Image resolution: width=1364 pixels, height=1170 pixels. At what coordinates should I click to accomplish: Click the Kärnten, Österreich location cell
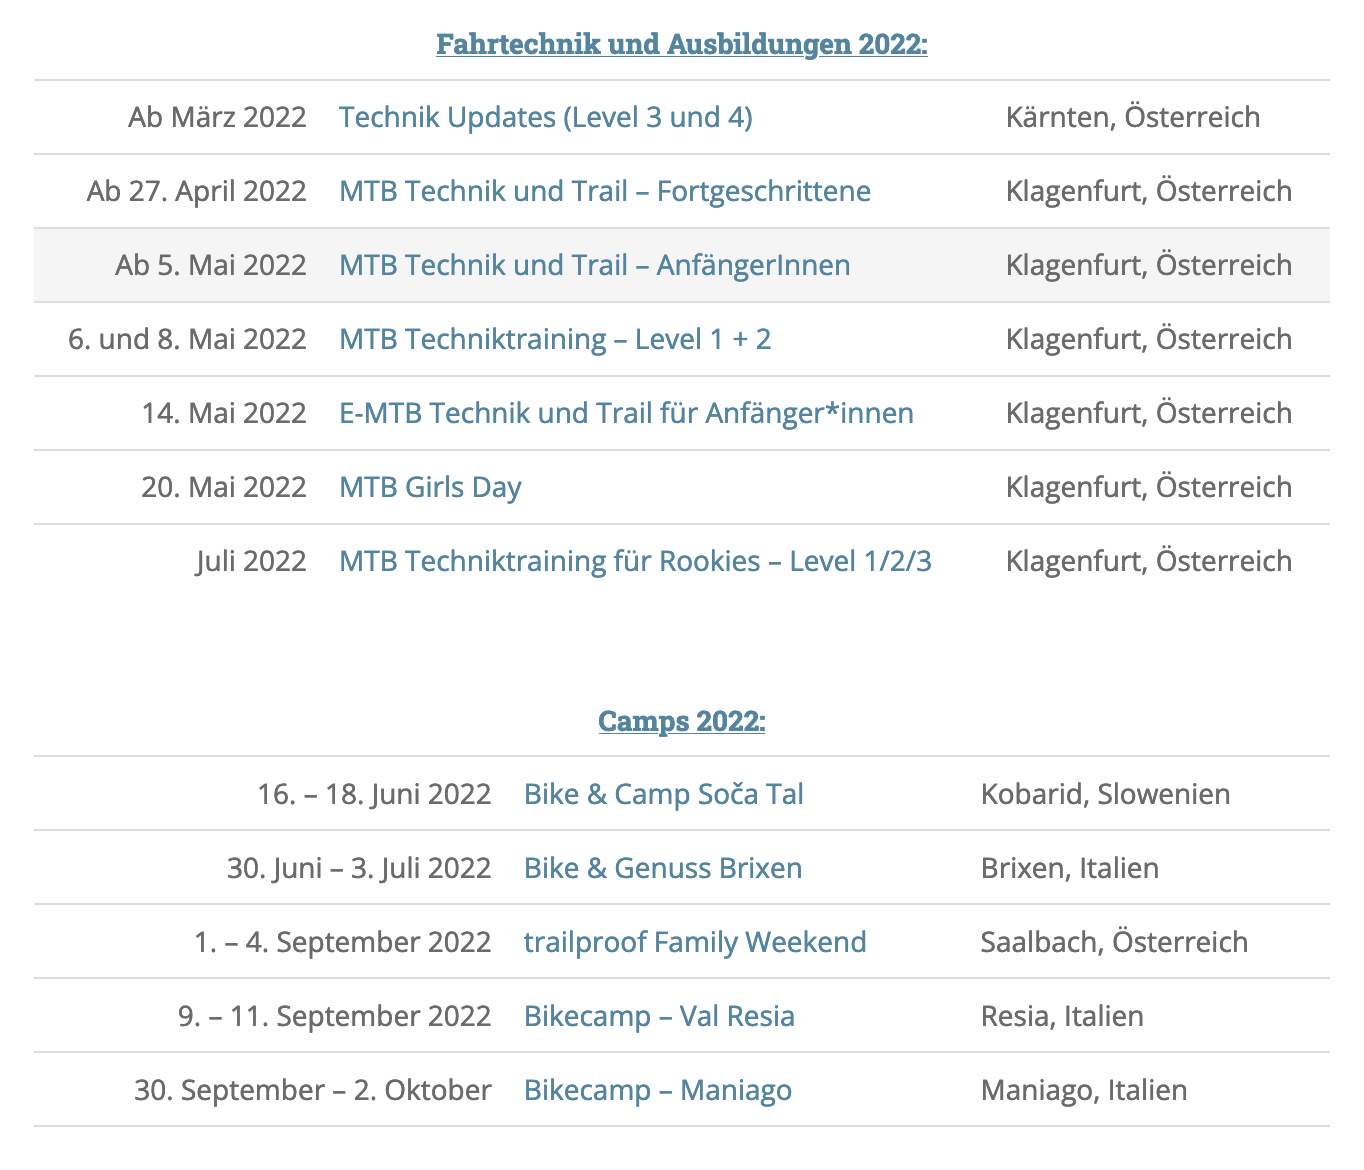point(1133,117)
